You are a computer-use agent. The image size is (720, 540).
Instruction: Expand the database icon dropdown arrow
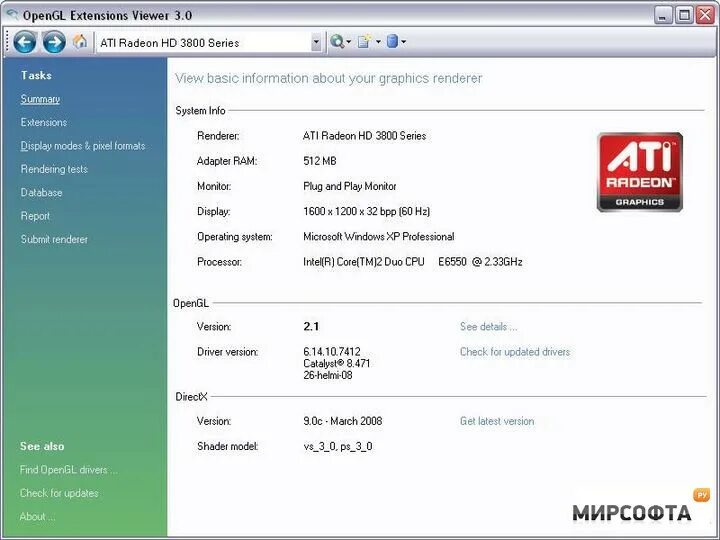[404, 42]
